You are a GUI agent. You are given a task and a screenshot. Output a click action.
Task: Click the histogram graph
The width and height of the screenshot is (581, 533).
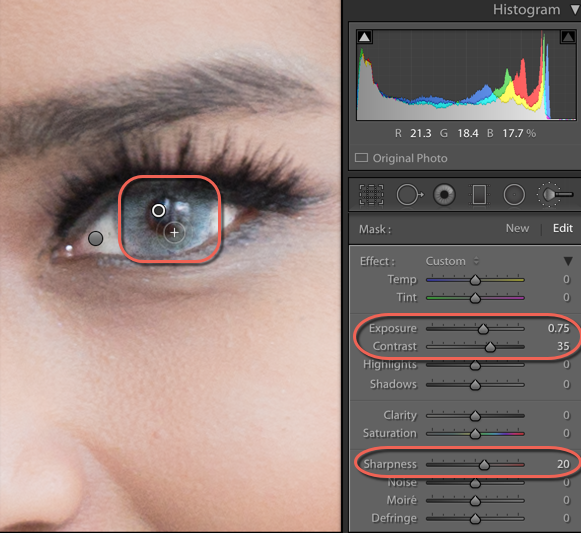(x=466, y=75)
